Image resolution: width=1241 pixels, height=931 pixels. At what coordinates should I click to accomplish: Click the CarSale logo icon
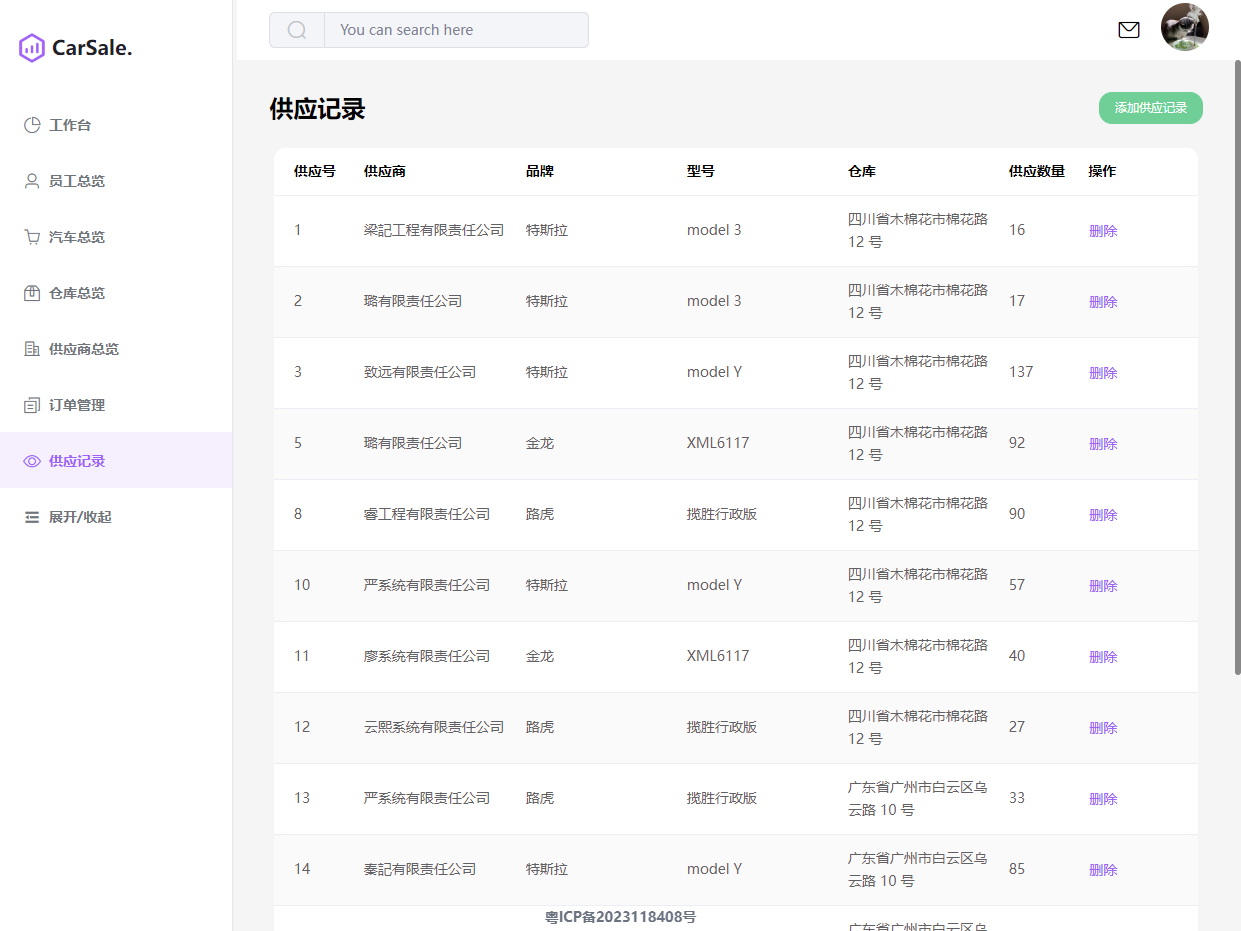click(x=32, y=48)
